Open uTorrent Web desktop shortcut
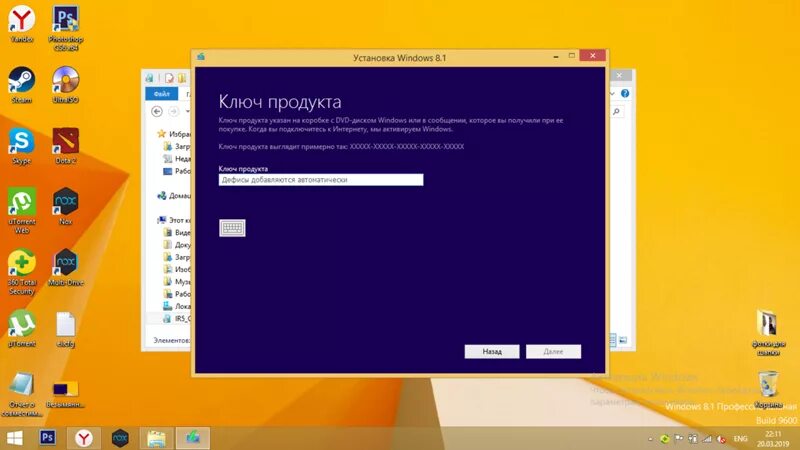The height and width of the screenshot is (450, 800). pyautogui.click(x=21, y=211)
